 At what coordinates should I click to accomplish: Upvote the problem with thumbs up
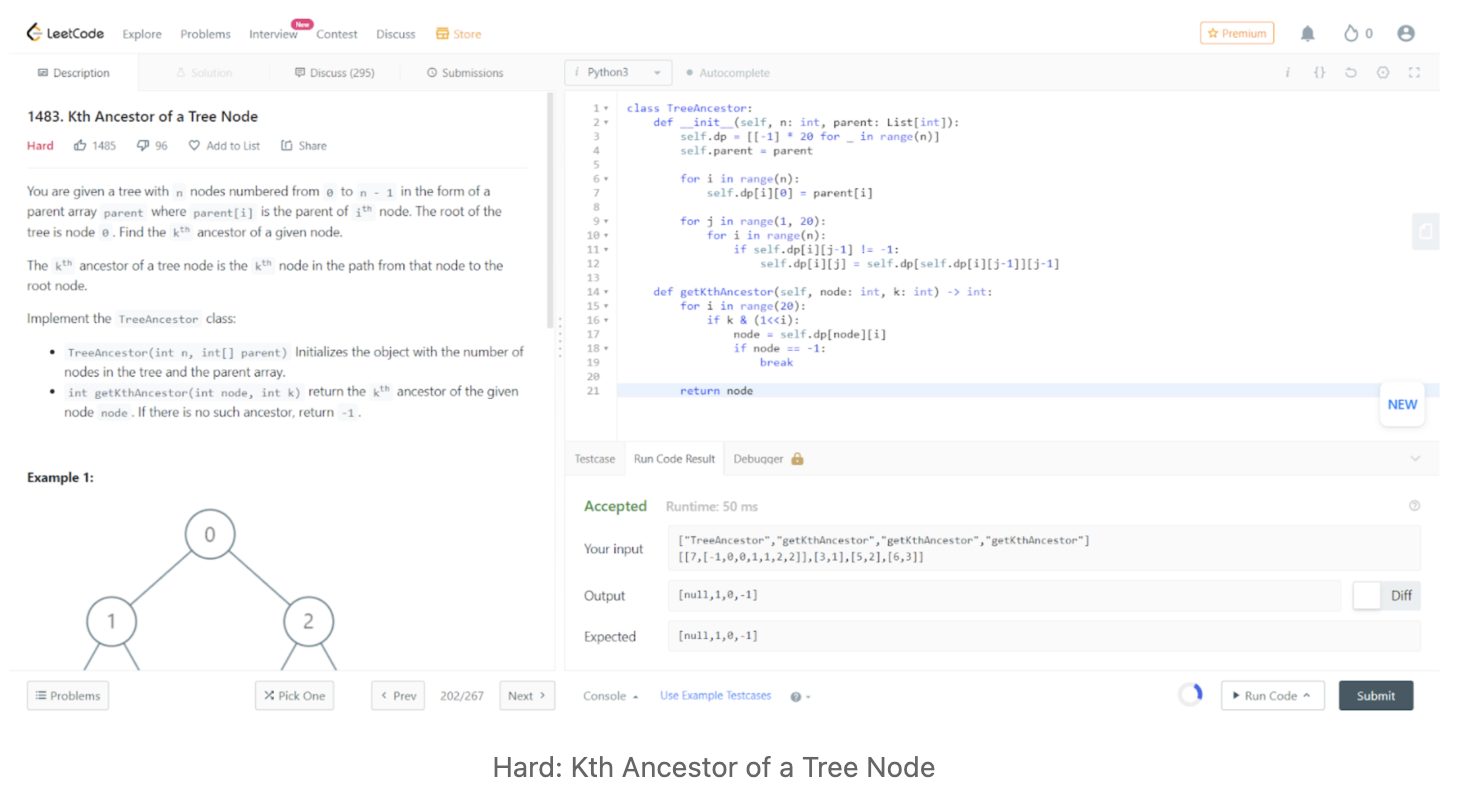(x=80, y=146)
